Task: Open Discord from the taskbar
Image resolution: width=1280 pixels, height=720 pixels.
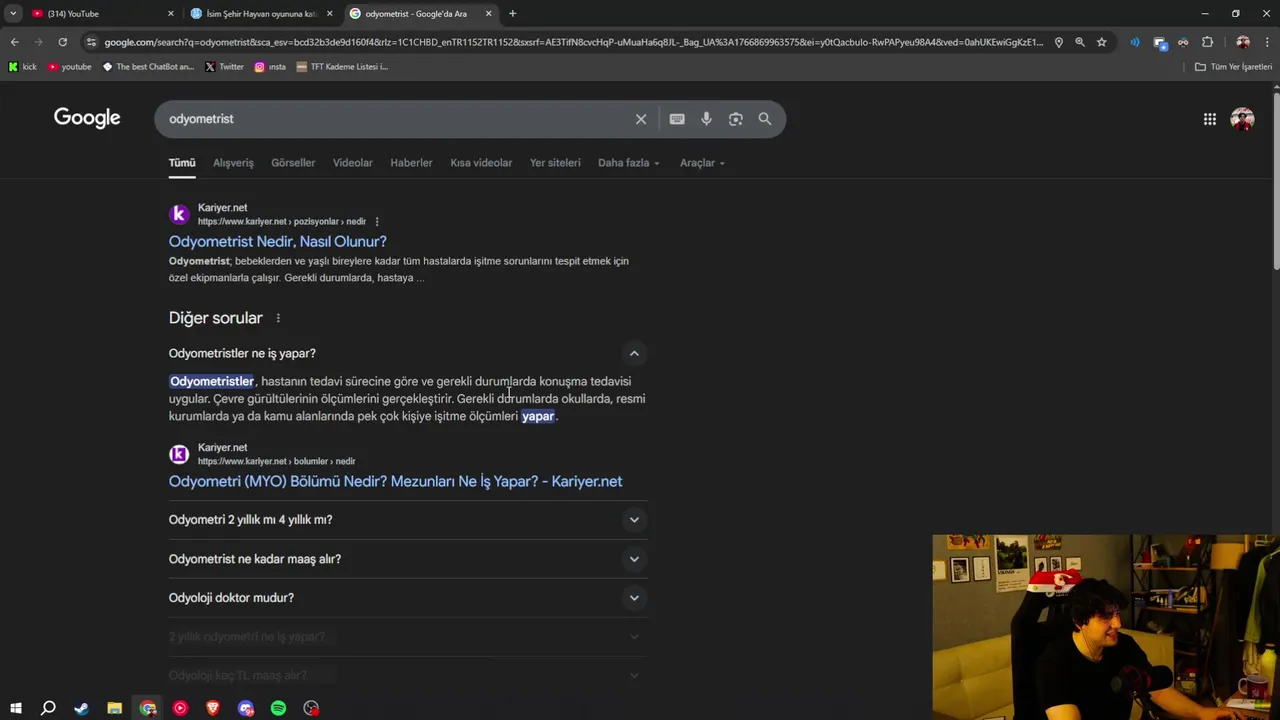Action: tap(246, 708)
